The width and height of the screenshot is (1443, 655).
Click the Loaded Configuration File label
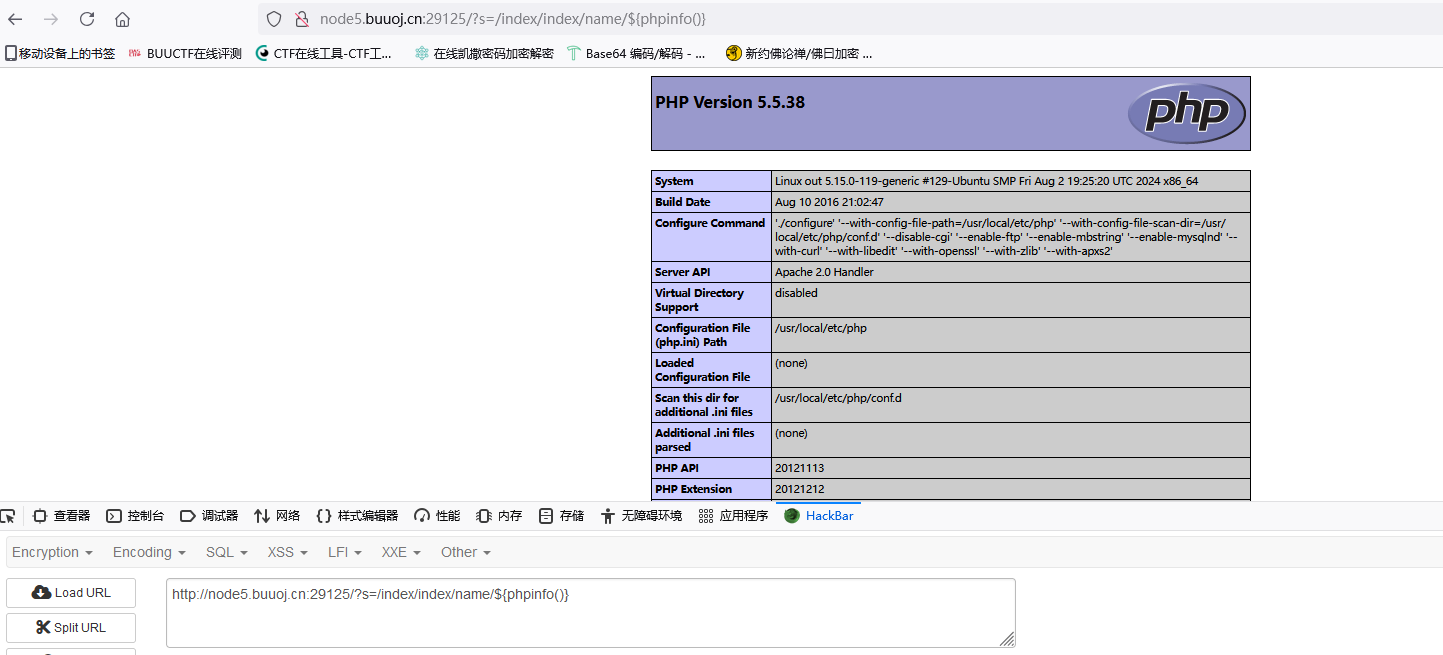click(x=702, y=370)
